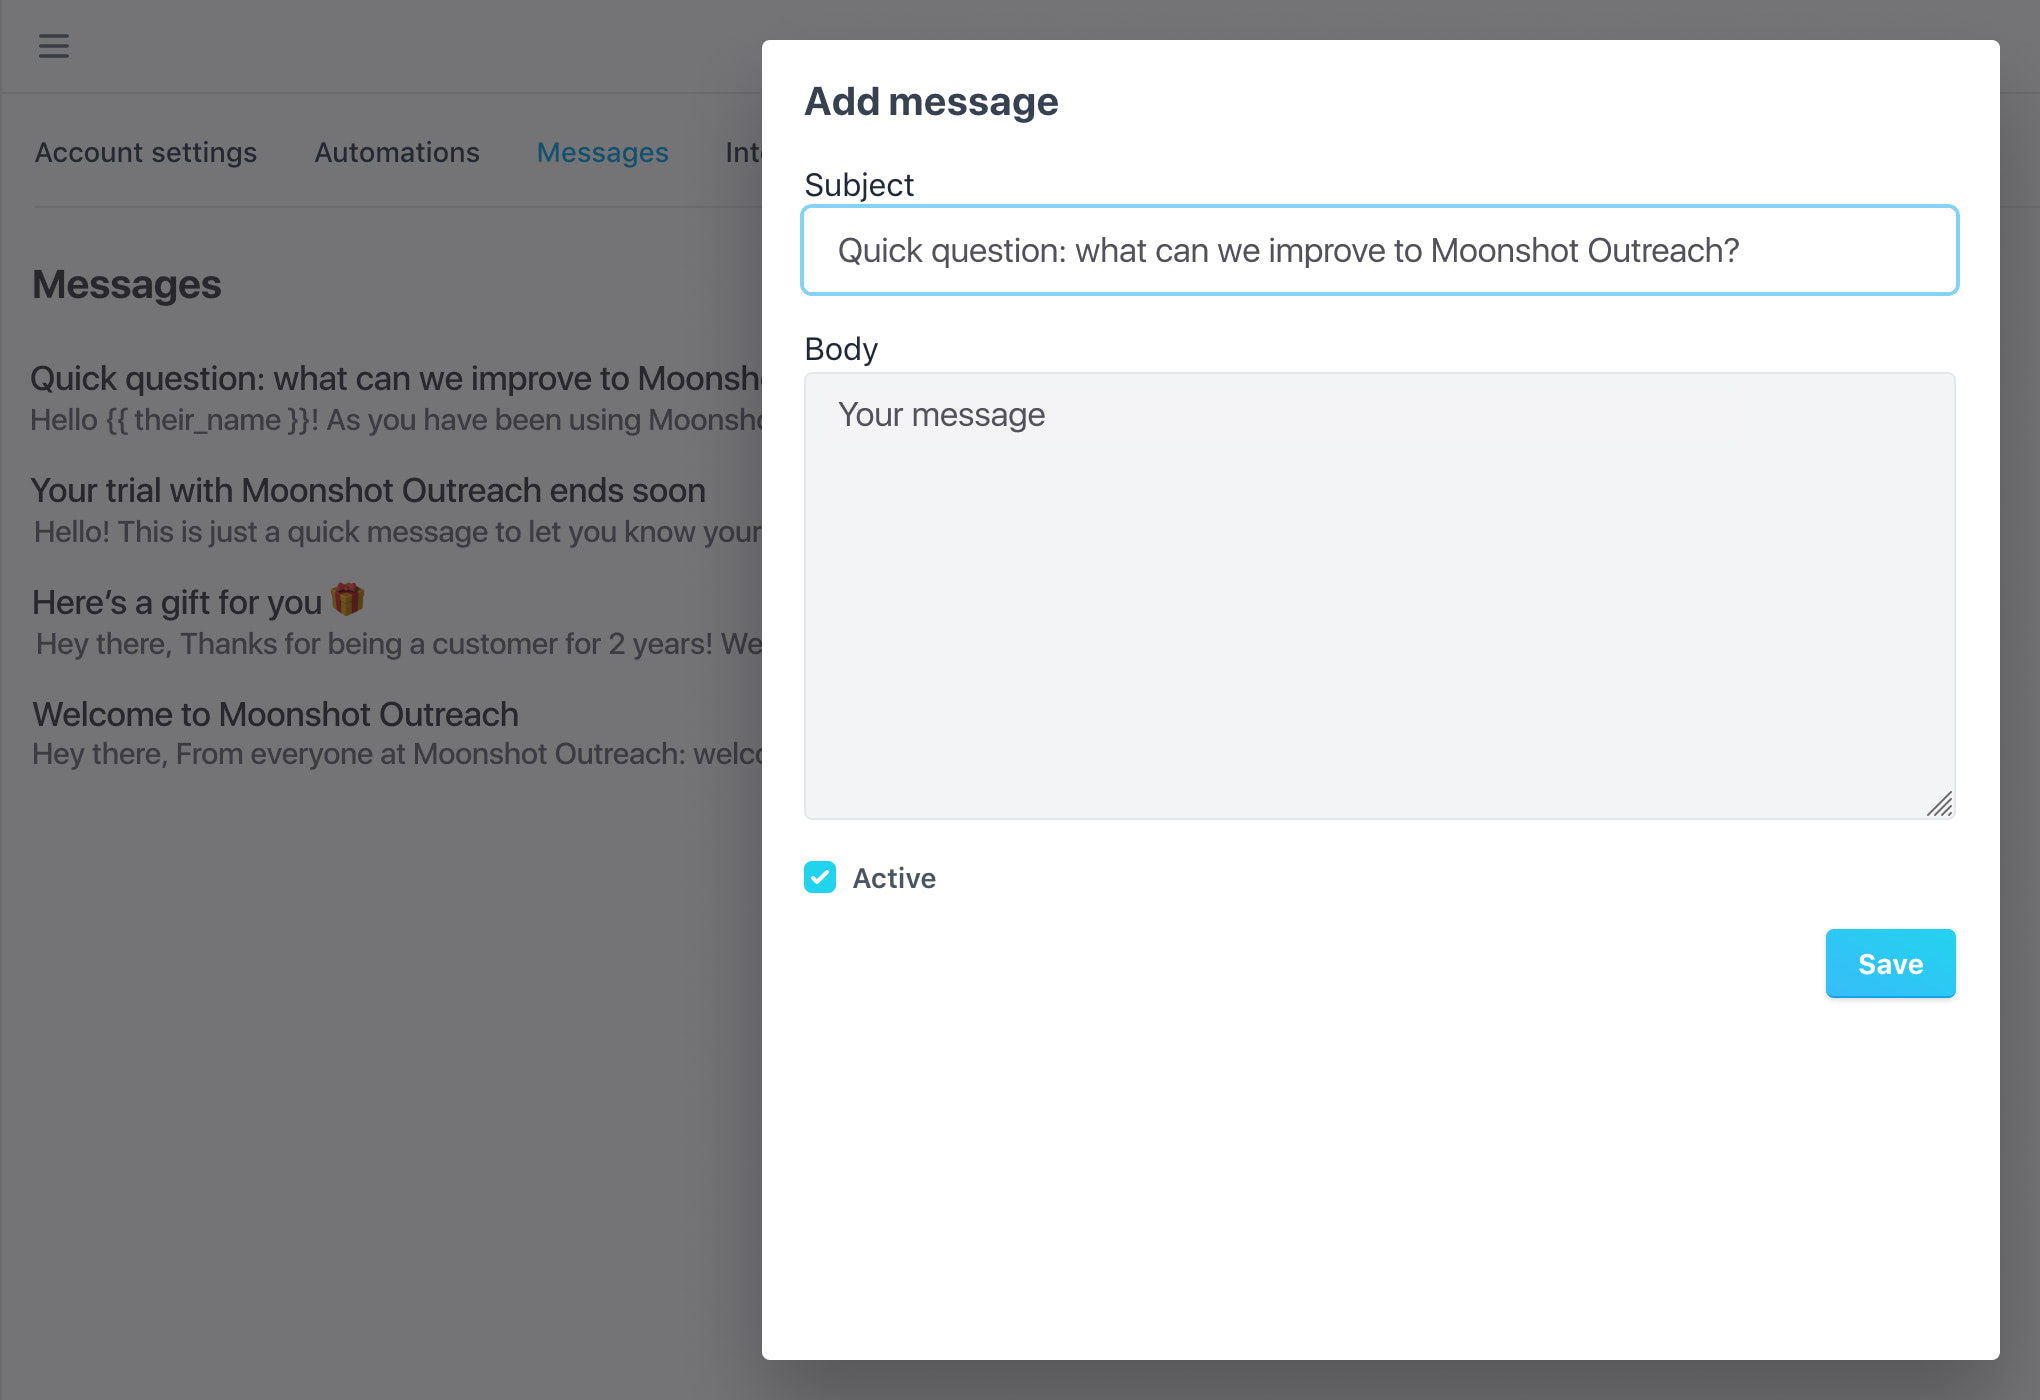The image size is (2040, 1400).
Task: Open the Quick question message entry
Action: (x=395, y=379)
